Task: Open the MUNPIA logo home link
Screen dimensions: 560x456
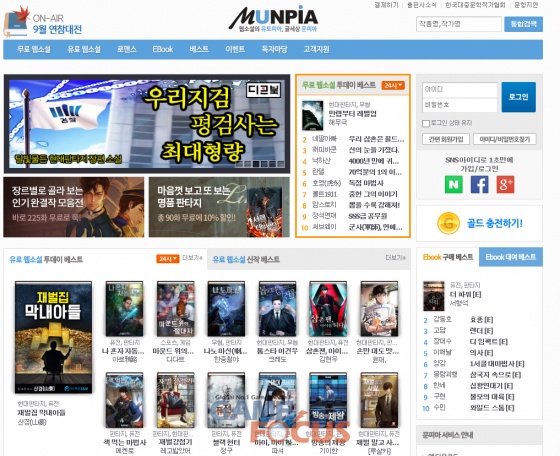Action: 274,19
